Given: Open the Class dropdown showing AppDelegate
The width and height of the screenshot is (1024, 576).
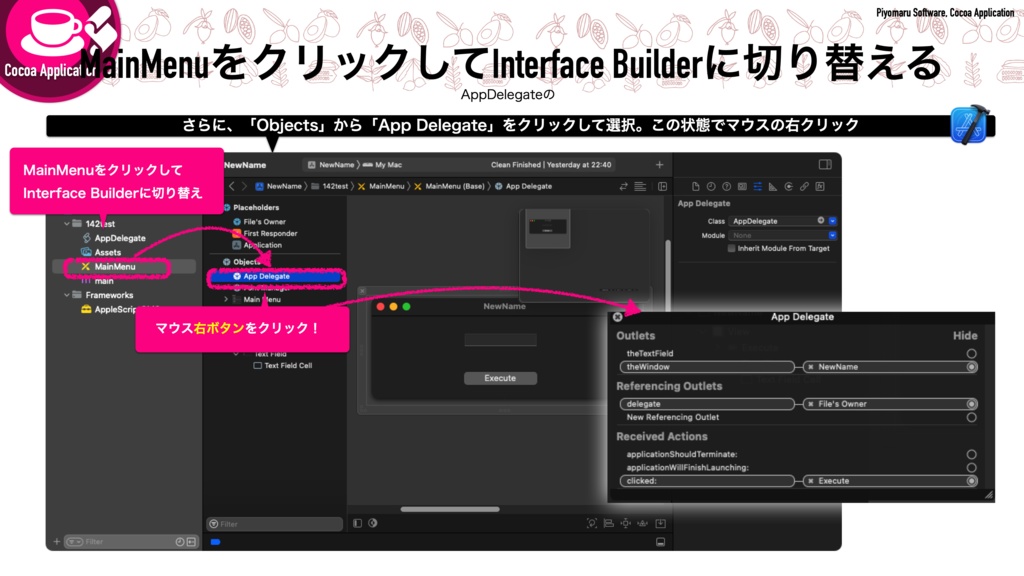Looking at the screenshot, I should point(832,220).
